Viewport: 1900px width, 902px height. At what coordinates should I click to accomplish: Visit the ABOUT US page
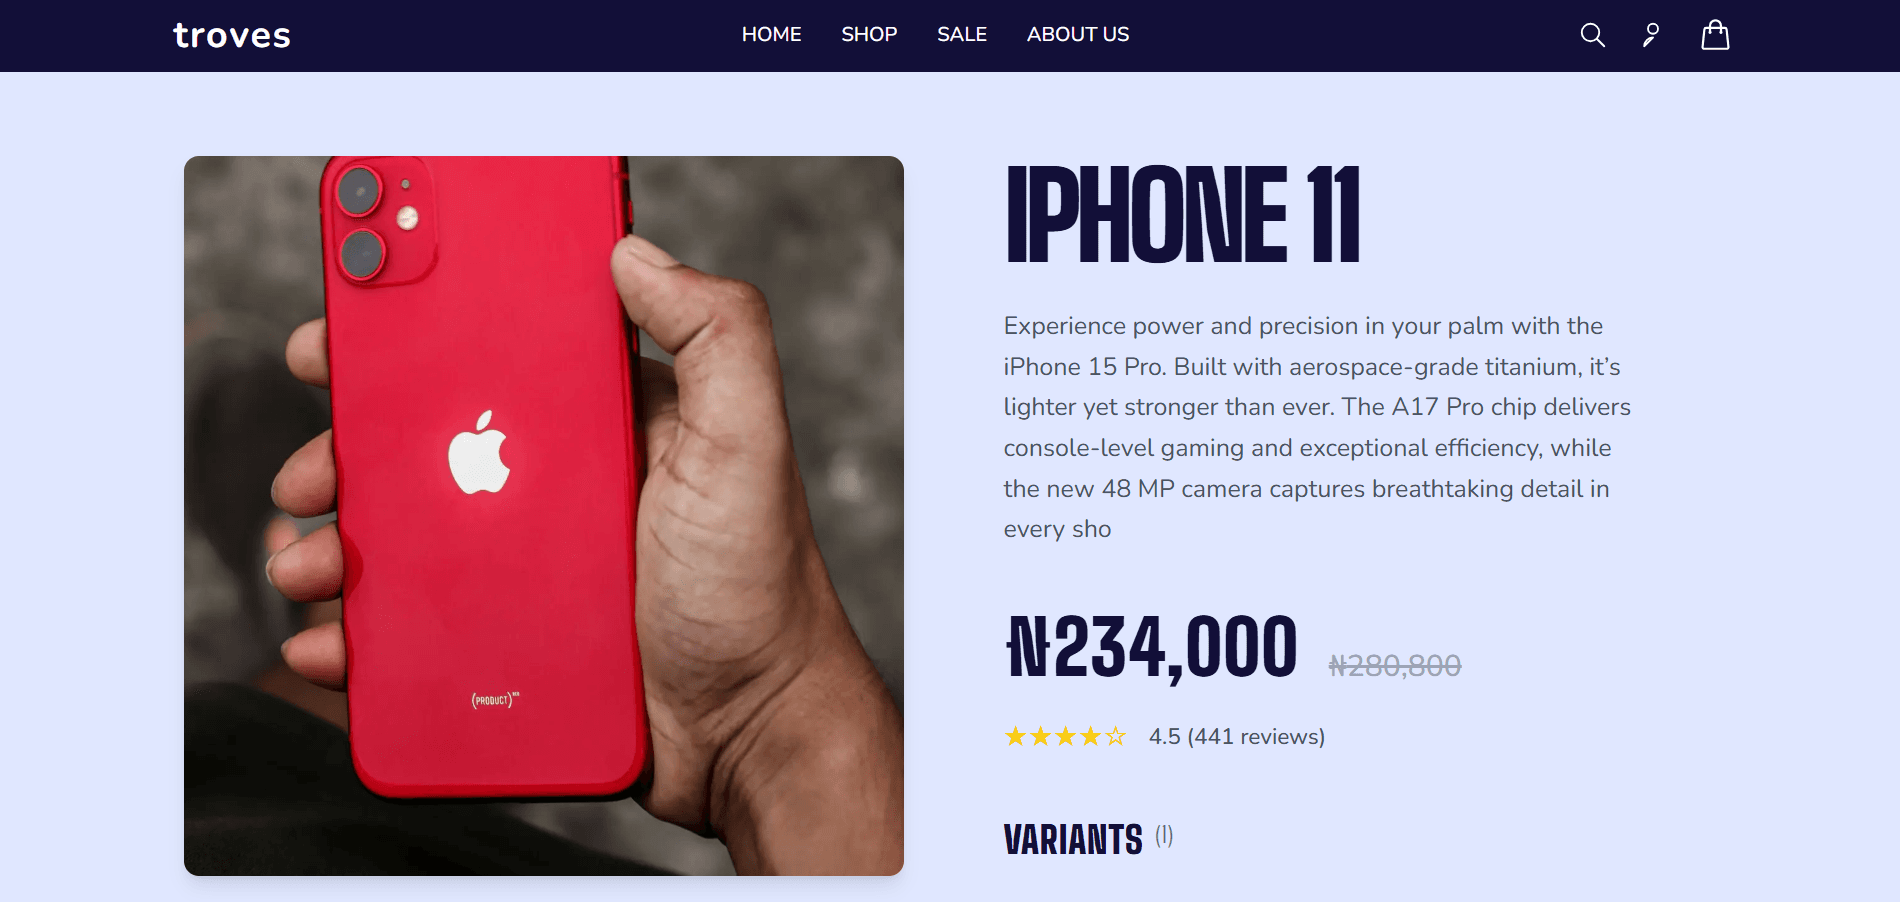pos(1078,35)
